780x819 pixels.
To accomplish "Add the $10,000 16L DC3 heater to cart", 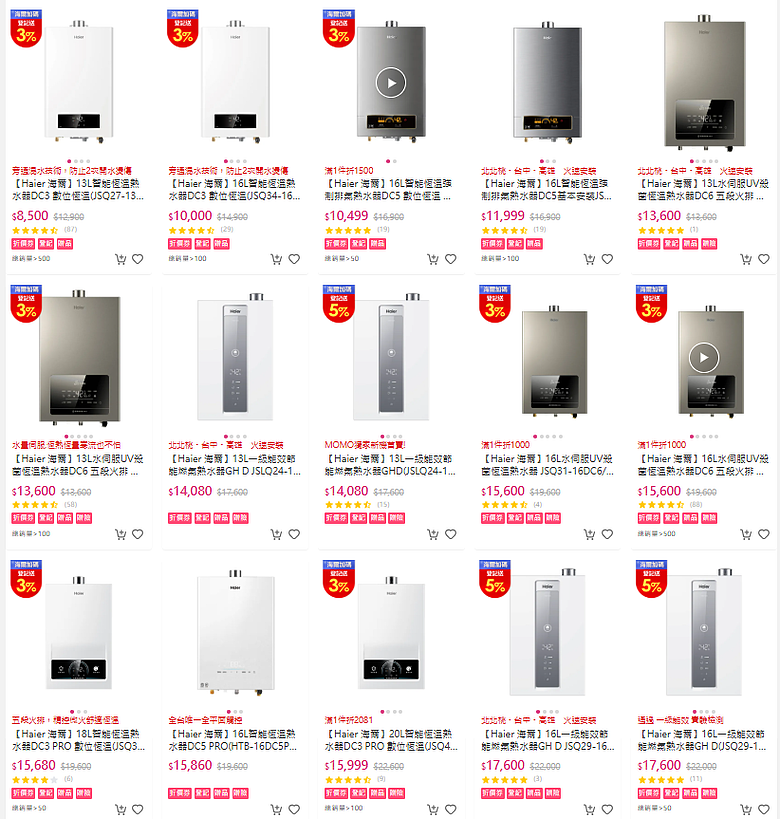I will pos(276,259).
